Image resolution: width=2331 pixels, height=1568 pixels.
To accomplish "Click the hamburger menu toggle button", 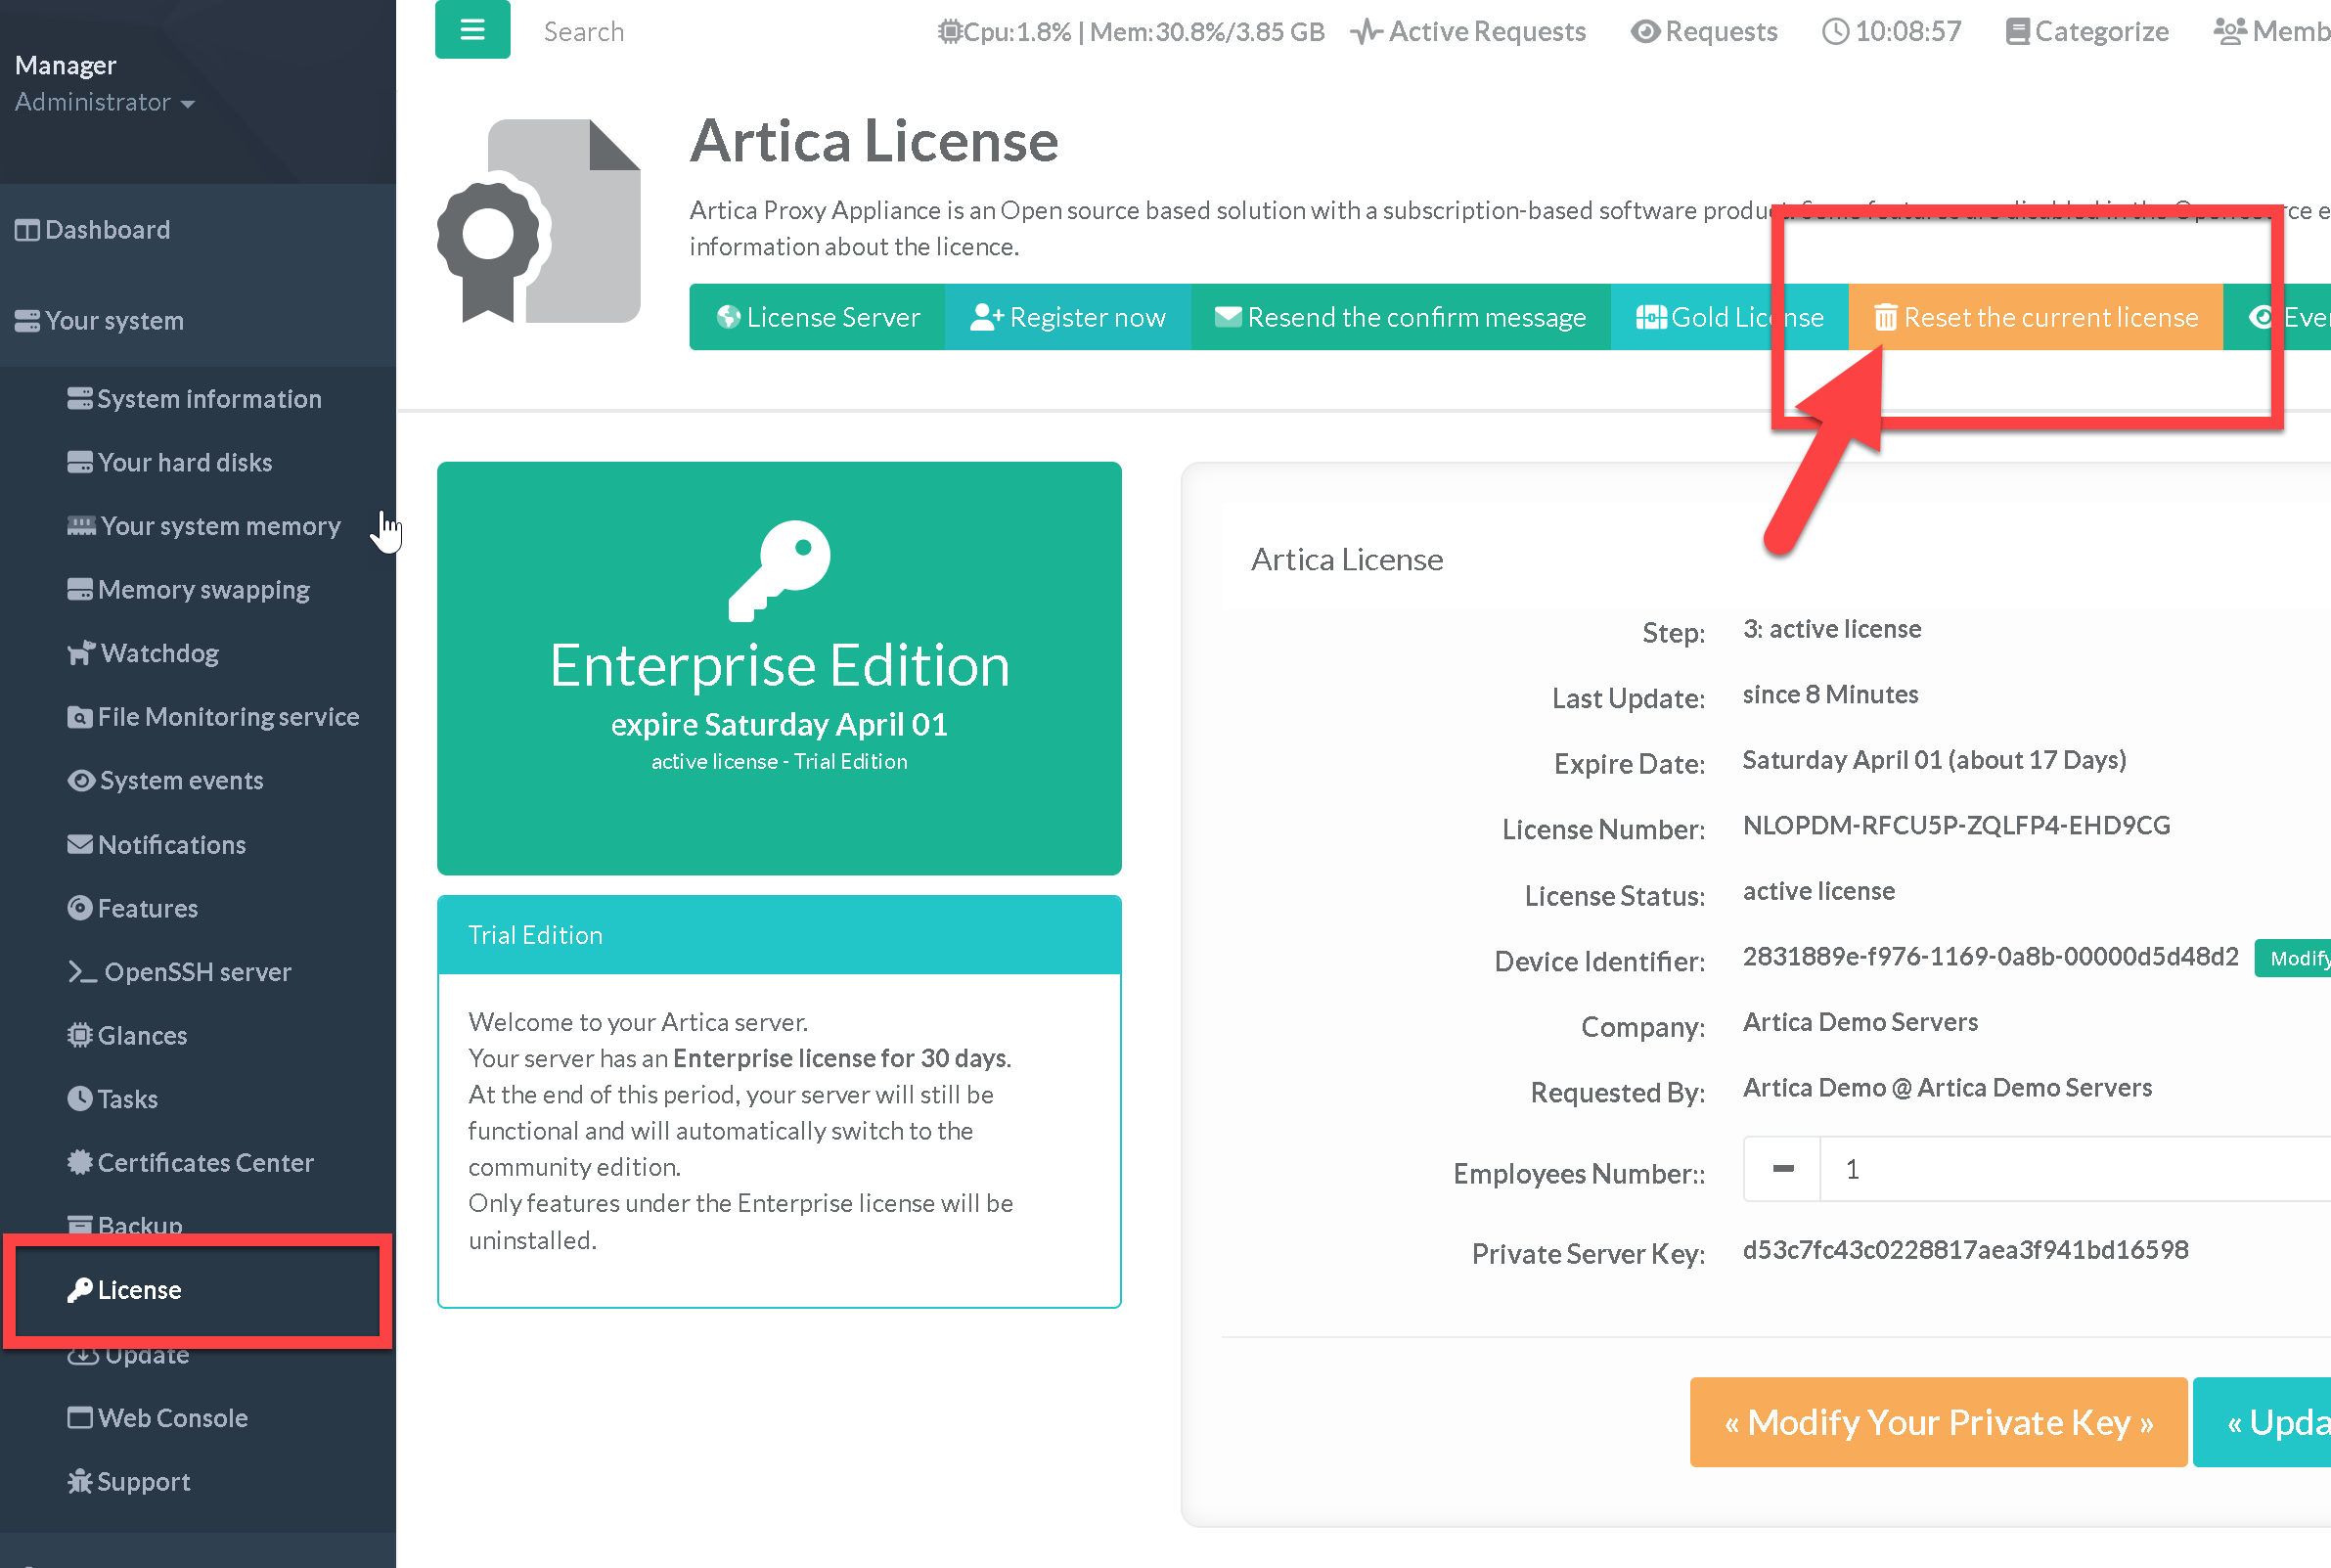I will pyautogui.click(x=472, y=30).
